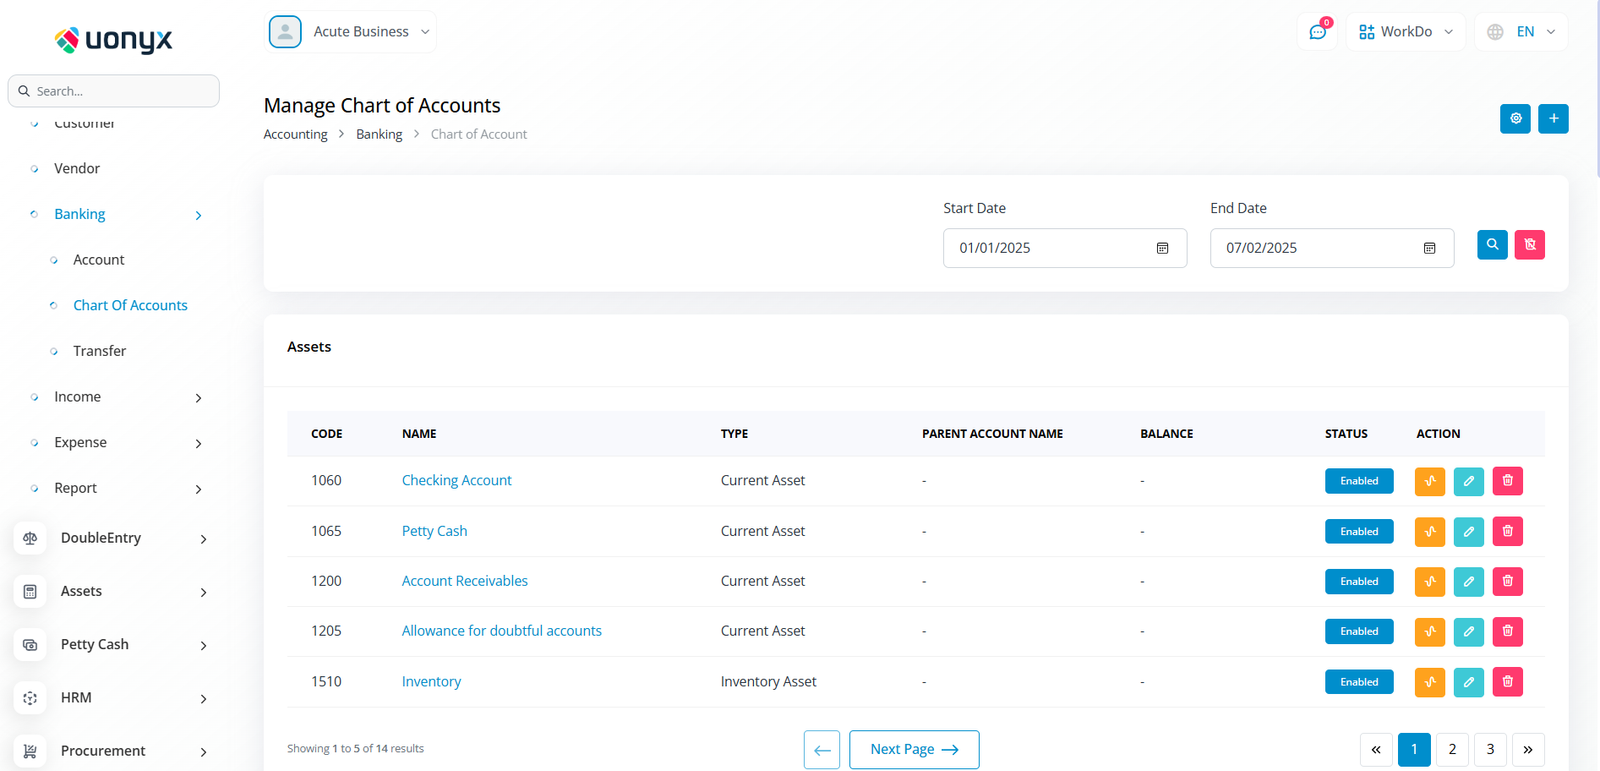Expand the Income sidebar submenu
This screenshot has height=771, width=1600.
(115, 397)
